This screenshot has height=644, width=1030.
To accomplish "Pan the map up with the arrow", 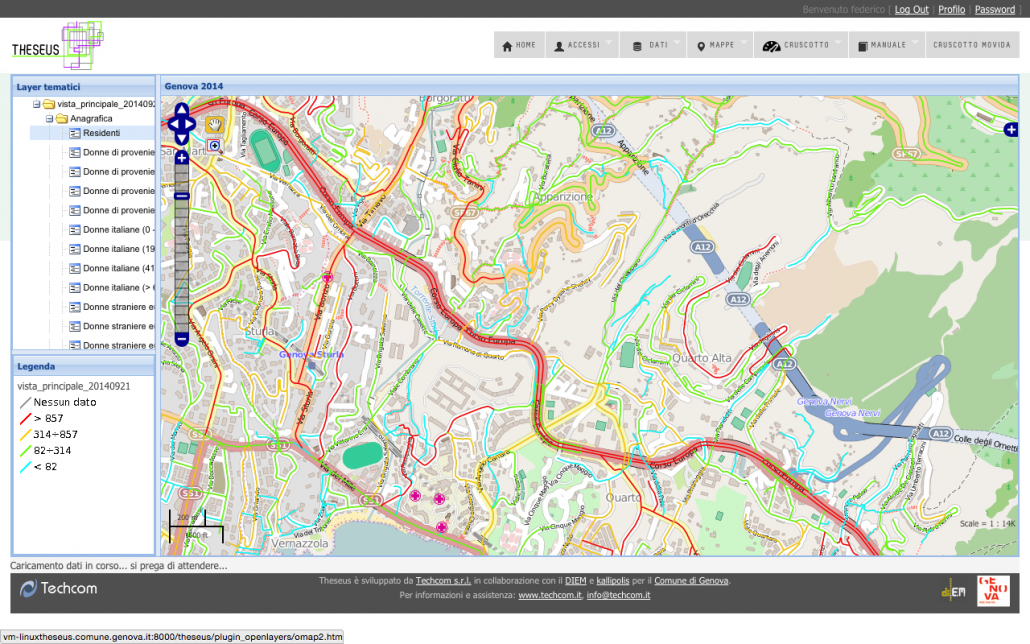I will coord(182,110).
